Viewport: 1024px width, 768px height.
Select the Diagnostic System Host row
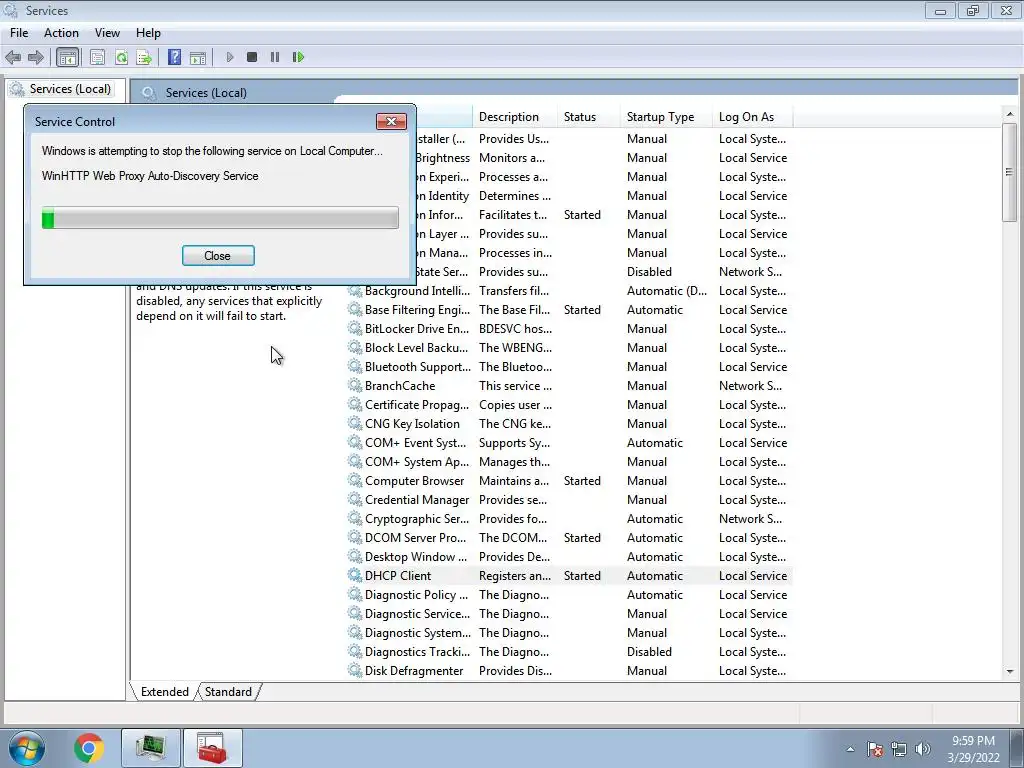569,633
